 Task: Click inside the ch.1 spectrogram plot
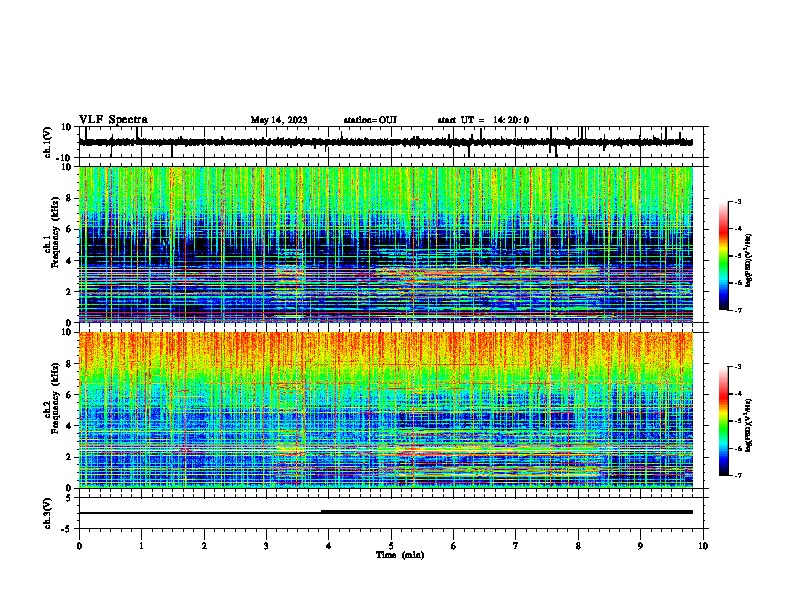(386, 244)
